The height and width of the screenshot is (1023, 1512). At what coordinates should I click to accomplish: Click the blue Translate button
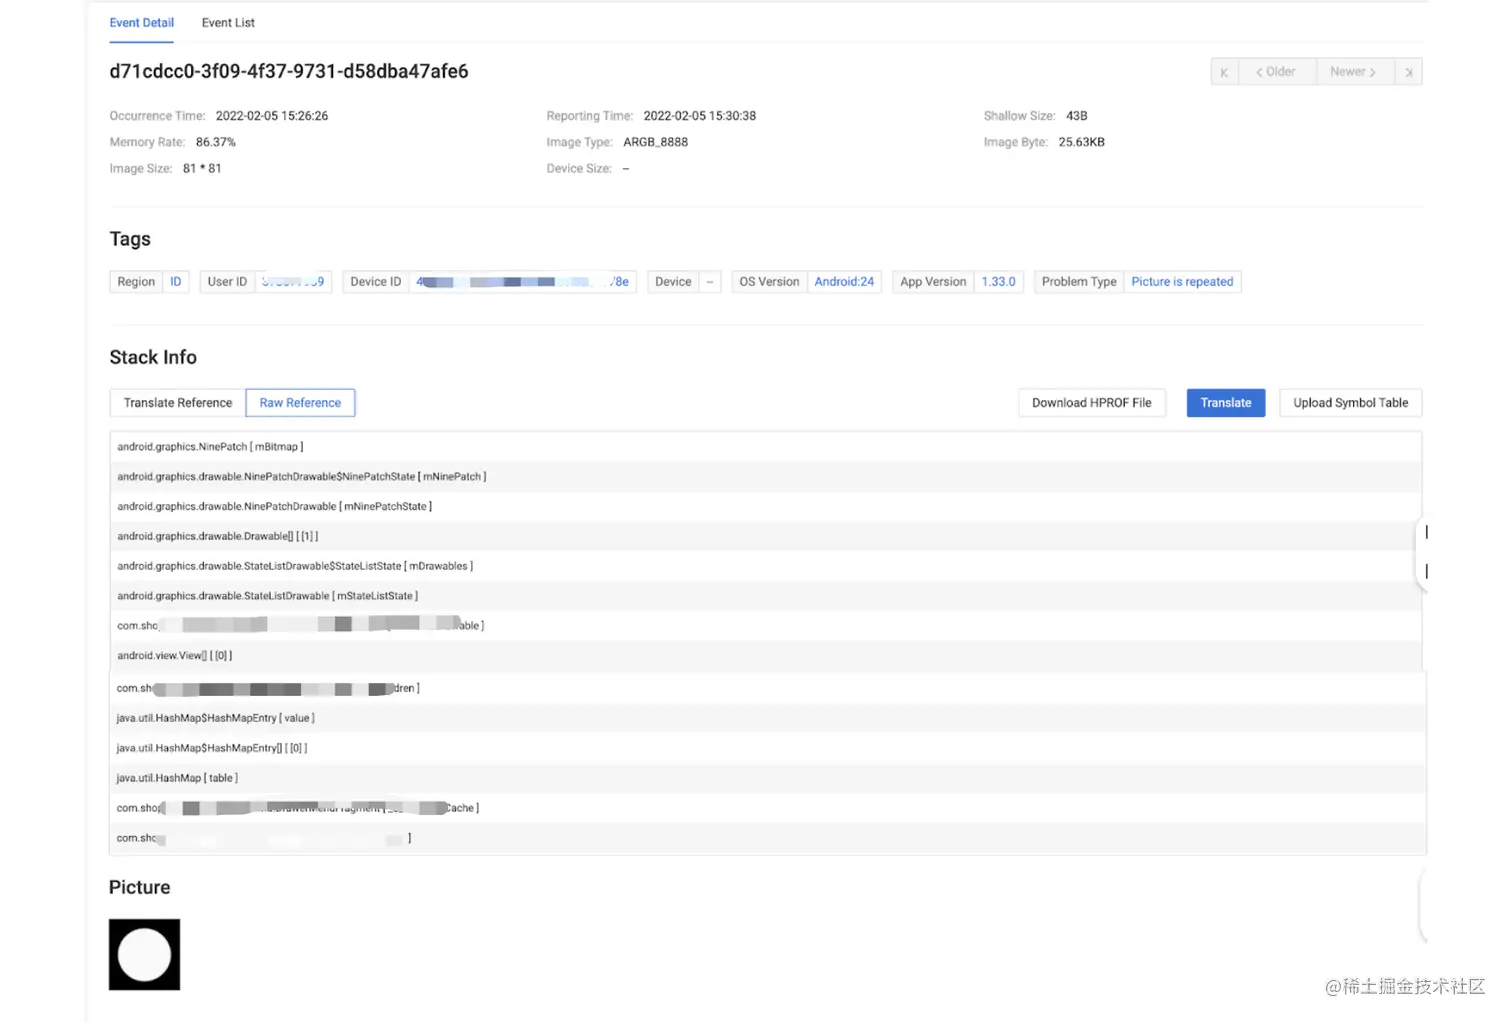tap(1225, 403)
